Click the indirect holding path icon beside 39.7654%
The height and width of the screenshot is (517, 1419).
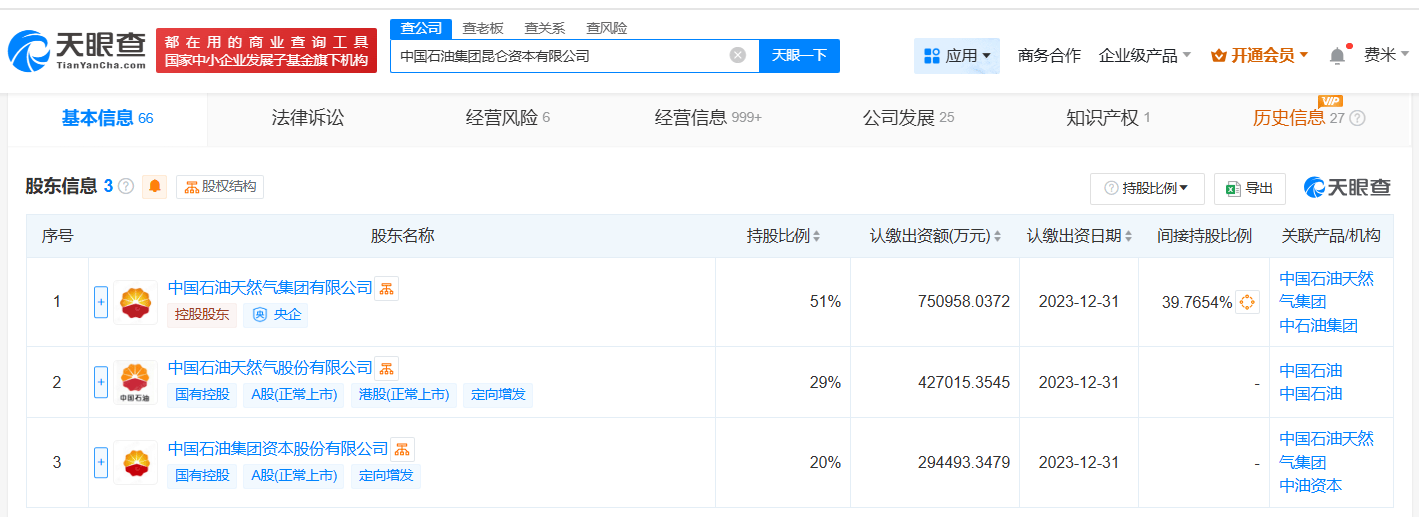point(1247,302)
